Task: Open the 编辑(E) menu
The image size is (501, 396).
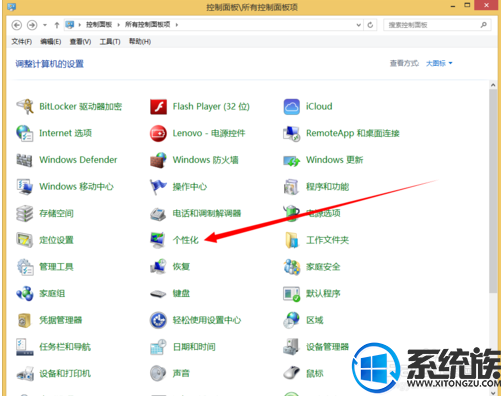Action: (51, 42)
